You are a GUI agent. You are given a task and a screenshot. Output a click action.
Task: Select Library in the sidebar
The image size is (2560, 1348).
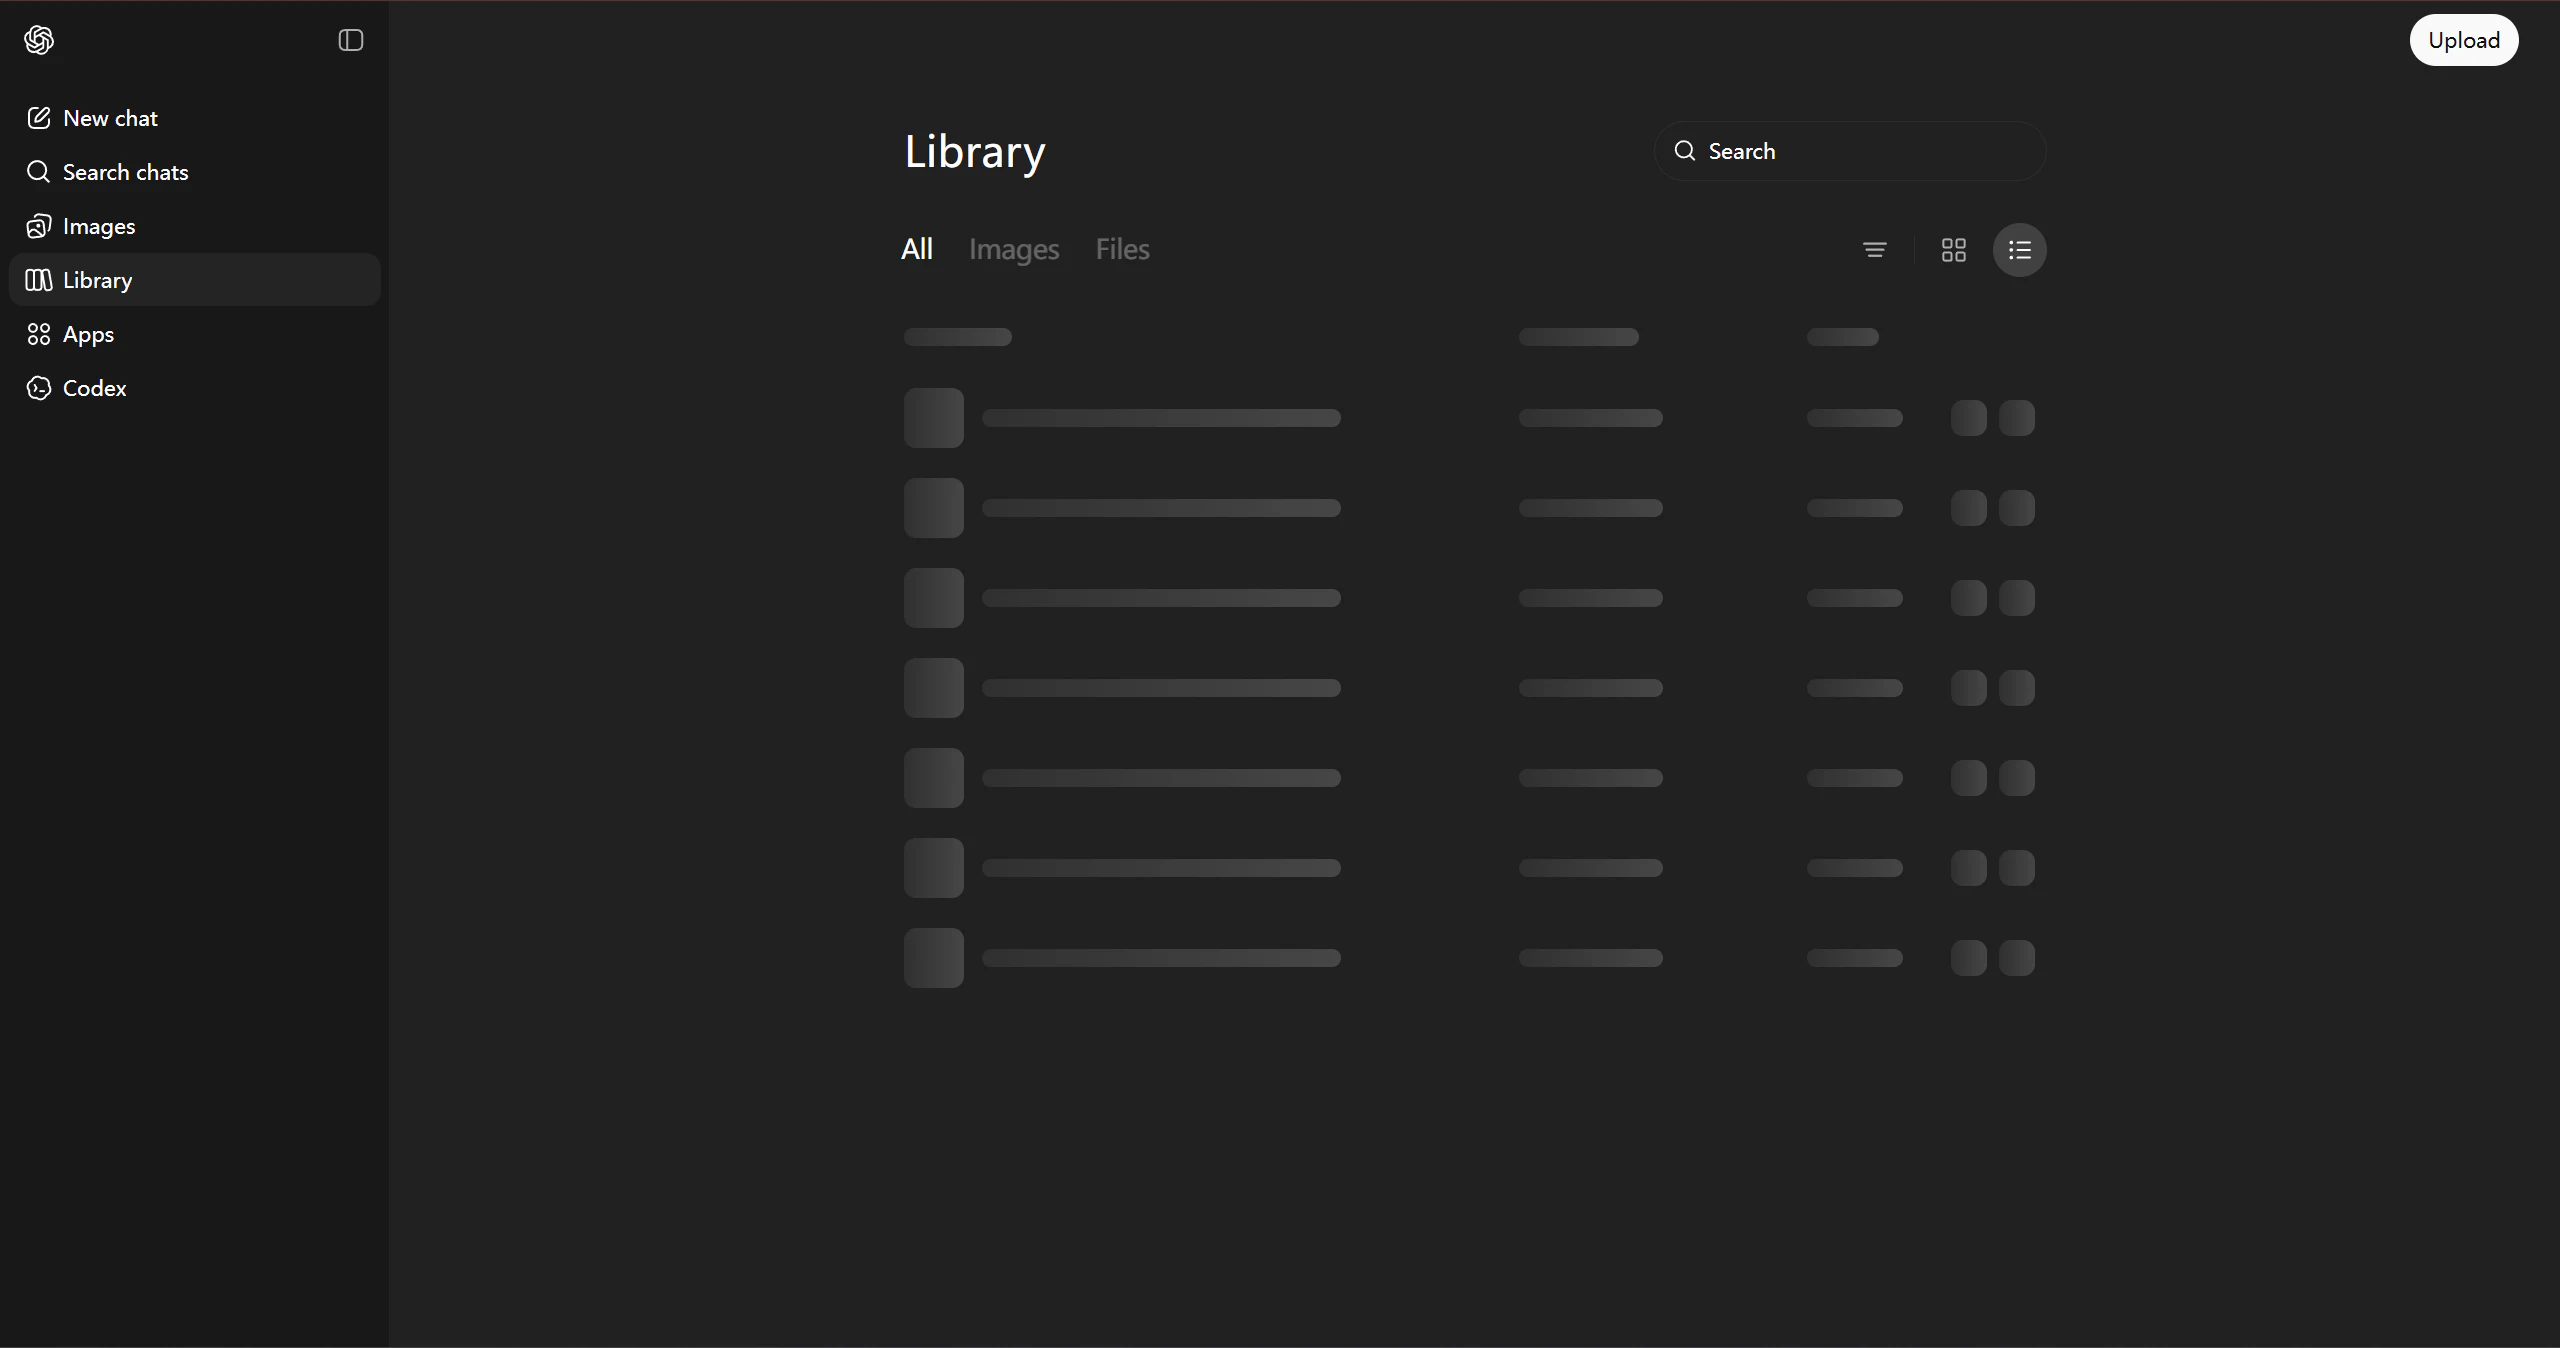(x=97, y=280)
